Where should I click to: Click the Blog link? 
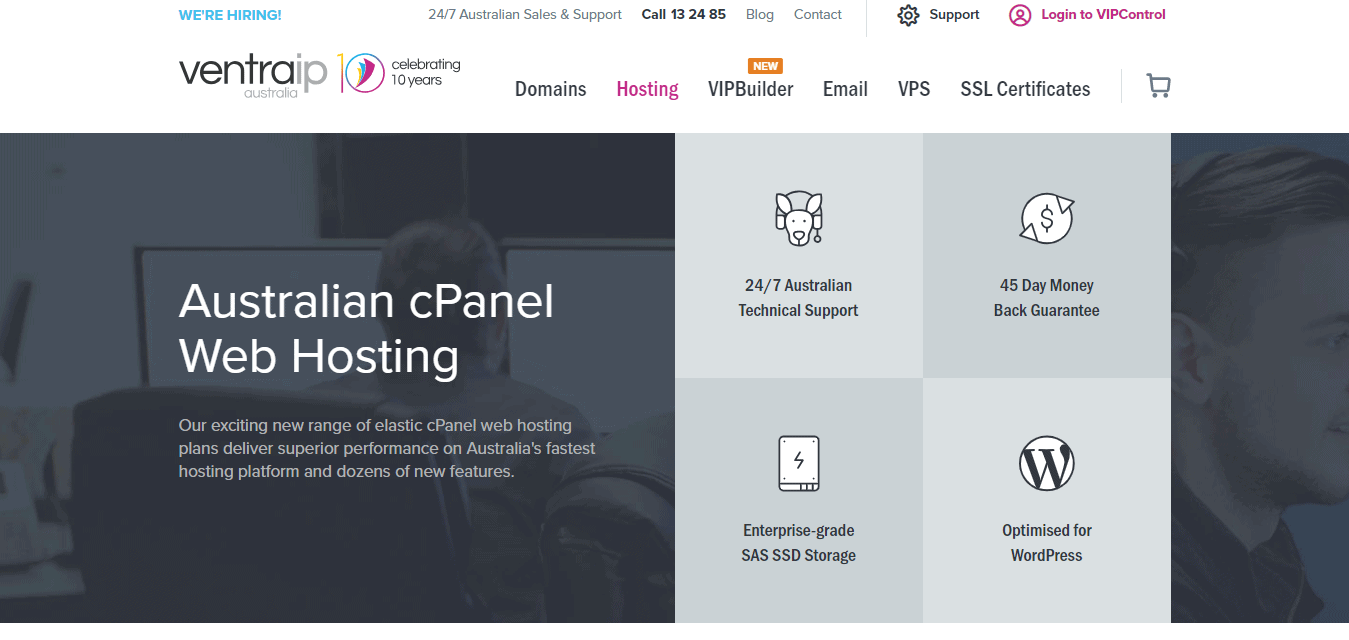coord(760,15)
